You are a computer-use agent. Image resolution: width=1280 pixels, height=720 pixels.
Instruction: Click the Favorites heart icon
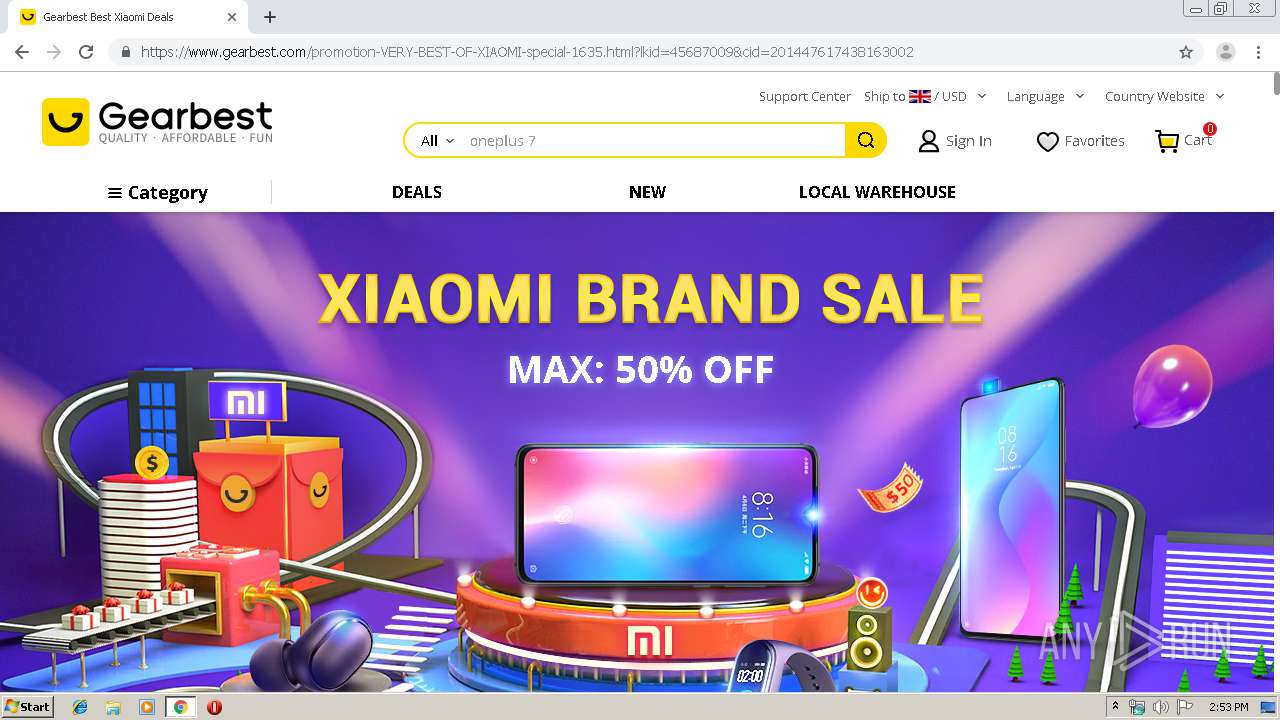[1047, 142]
